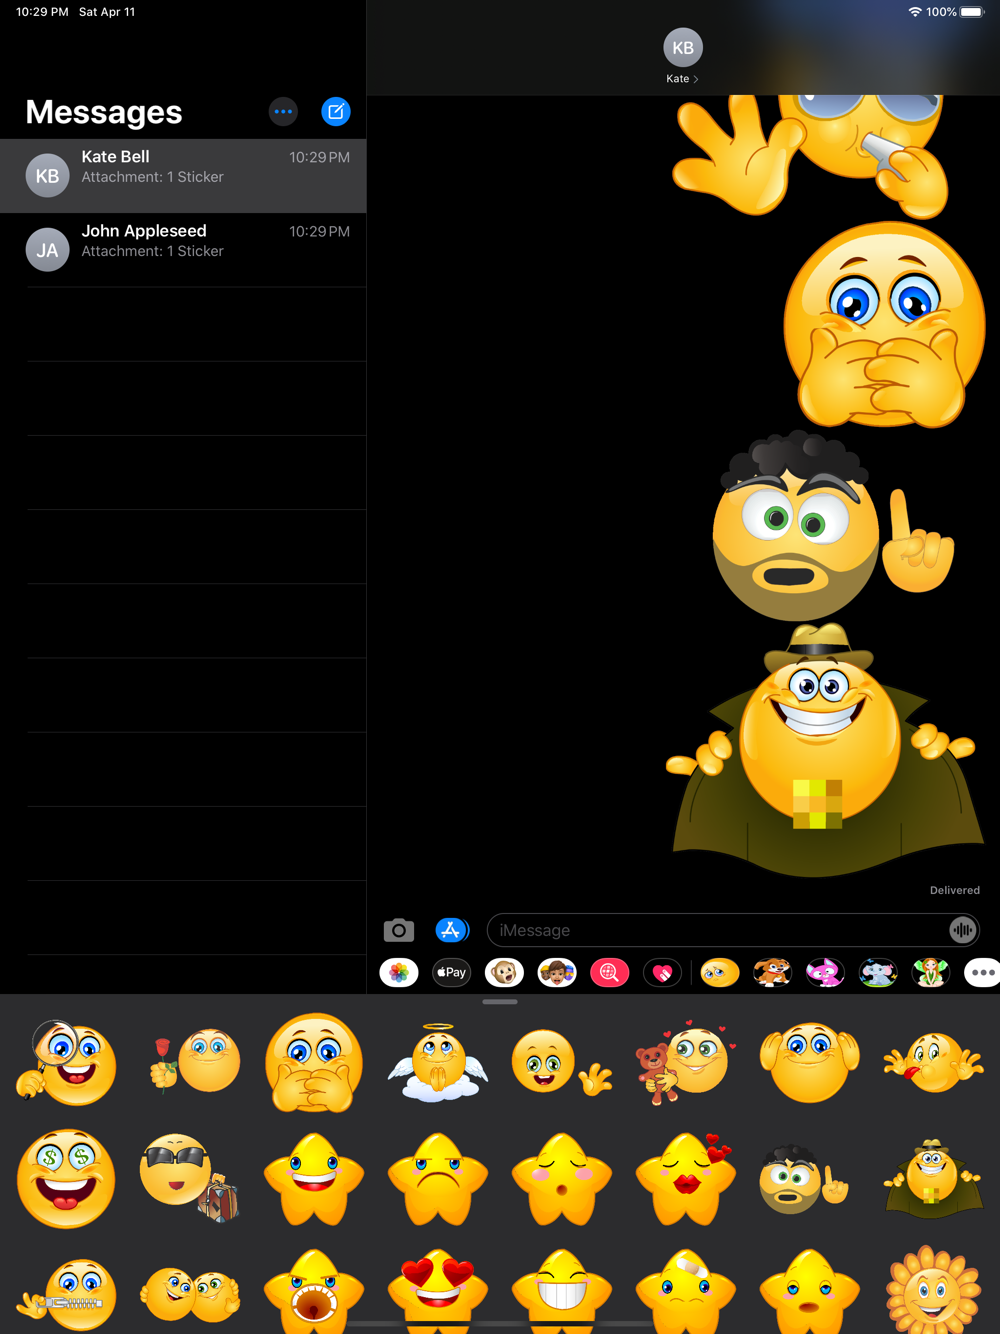Pick the tongue-out emoji with waving hands

click(x=934, y=1062)
